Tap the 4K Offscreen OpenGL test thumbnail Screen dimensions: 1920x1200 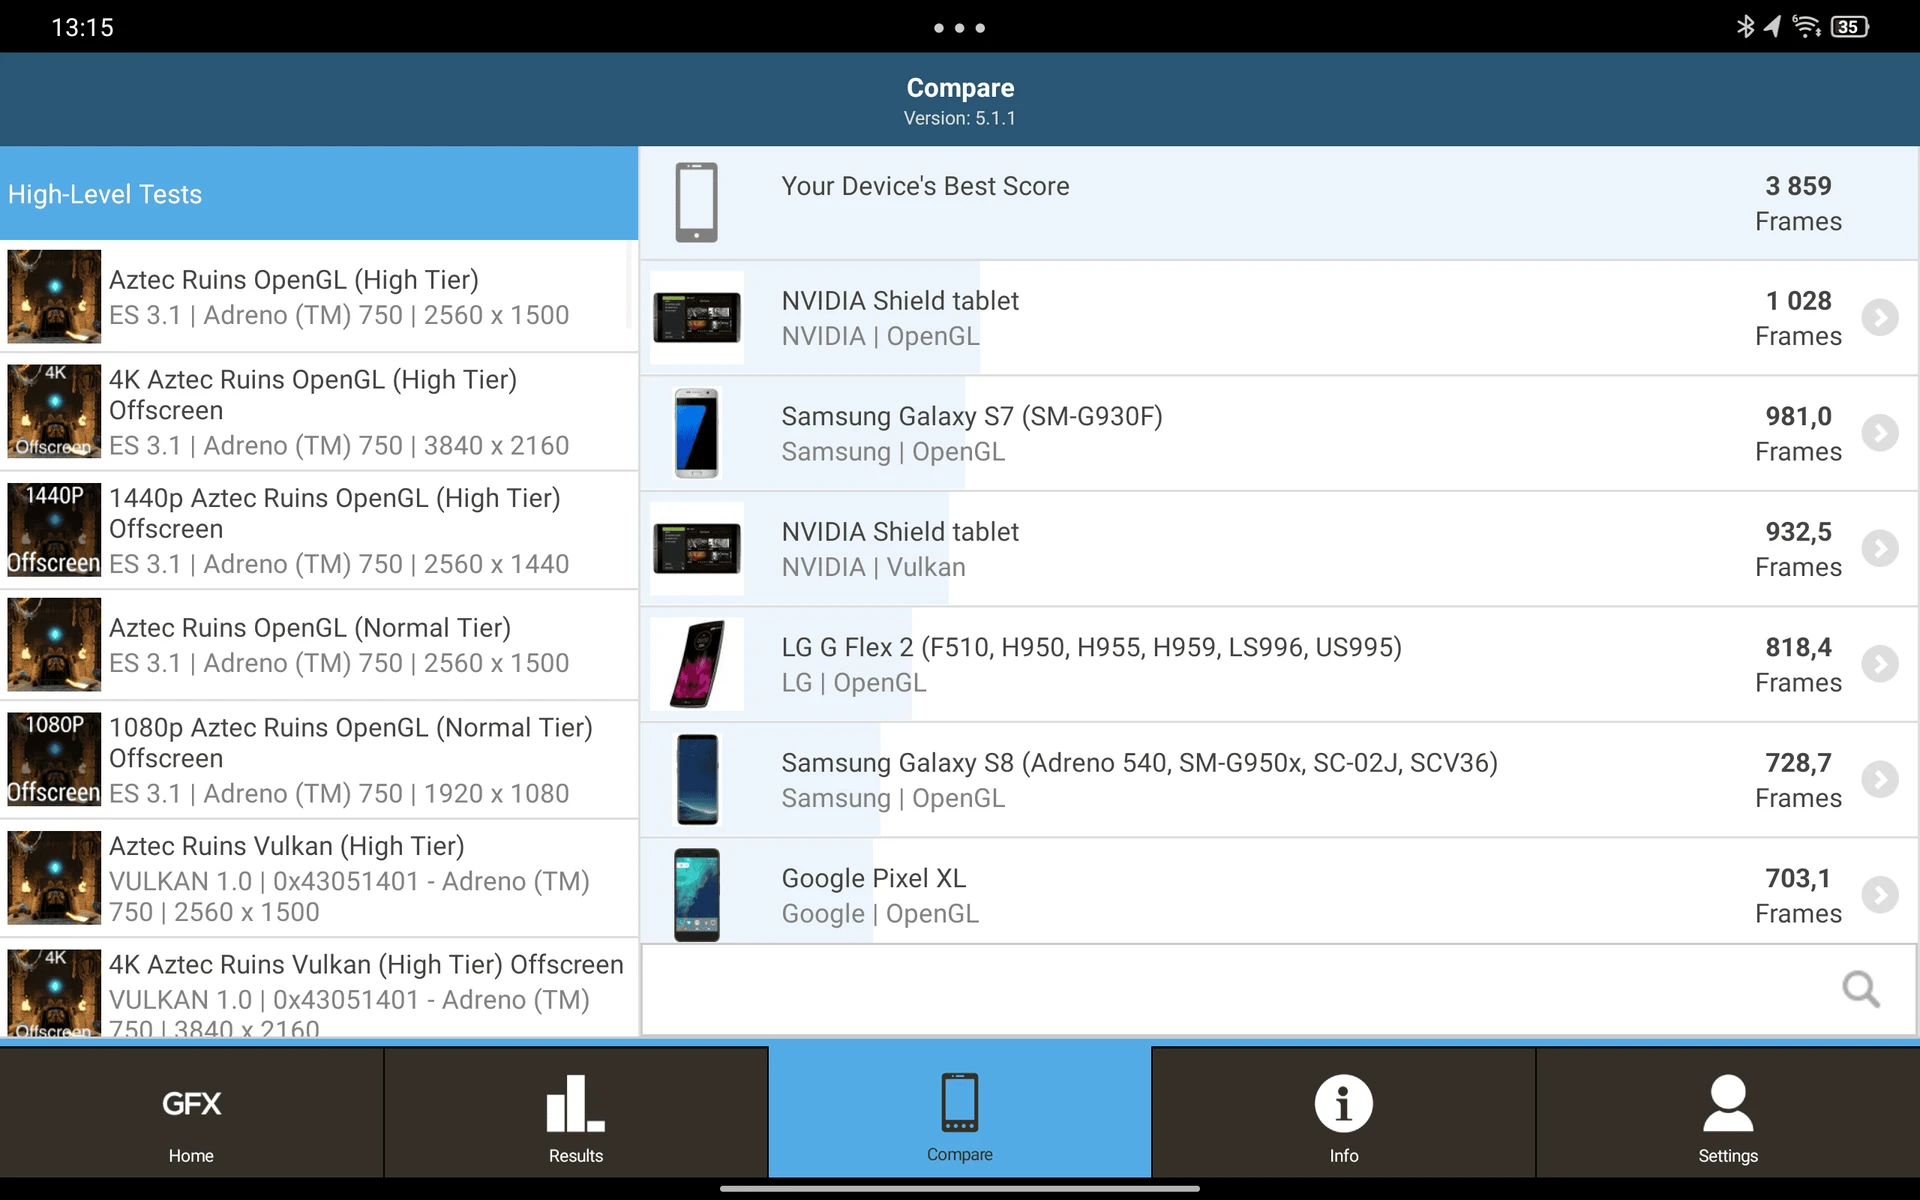click(x=54, y=411)
